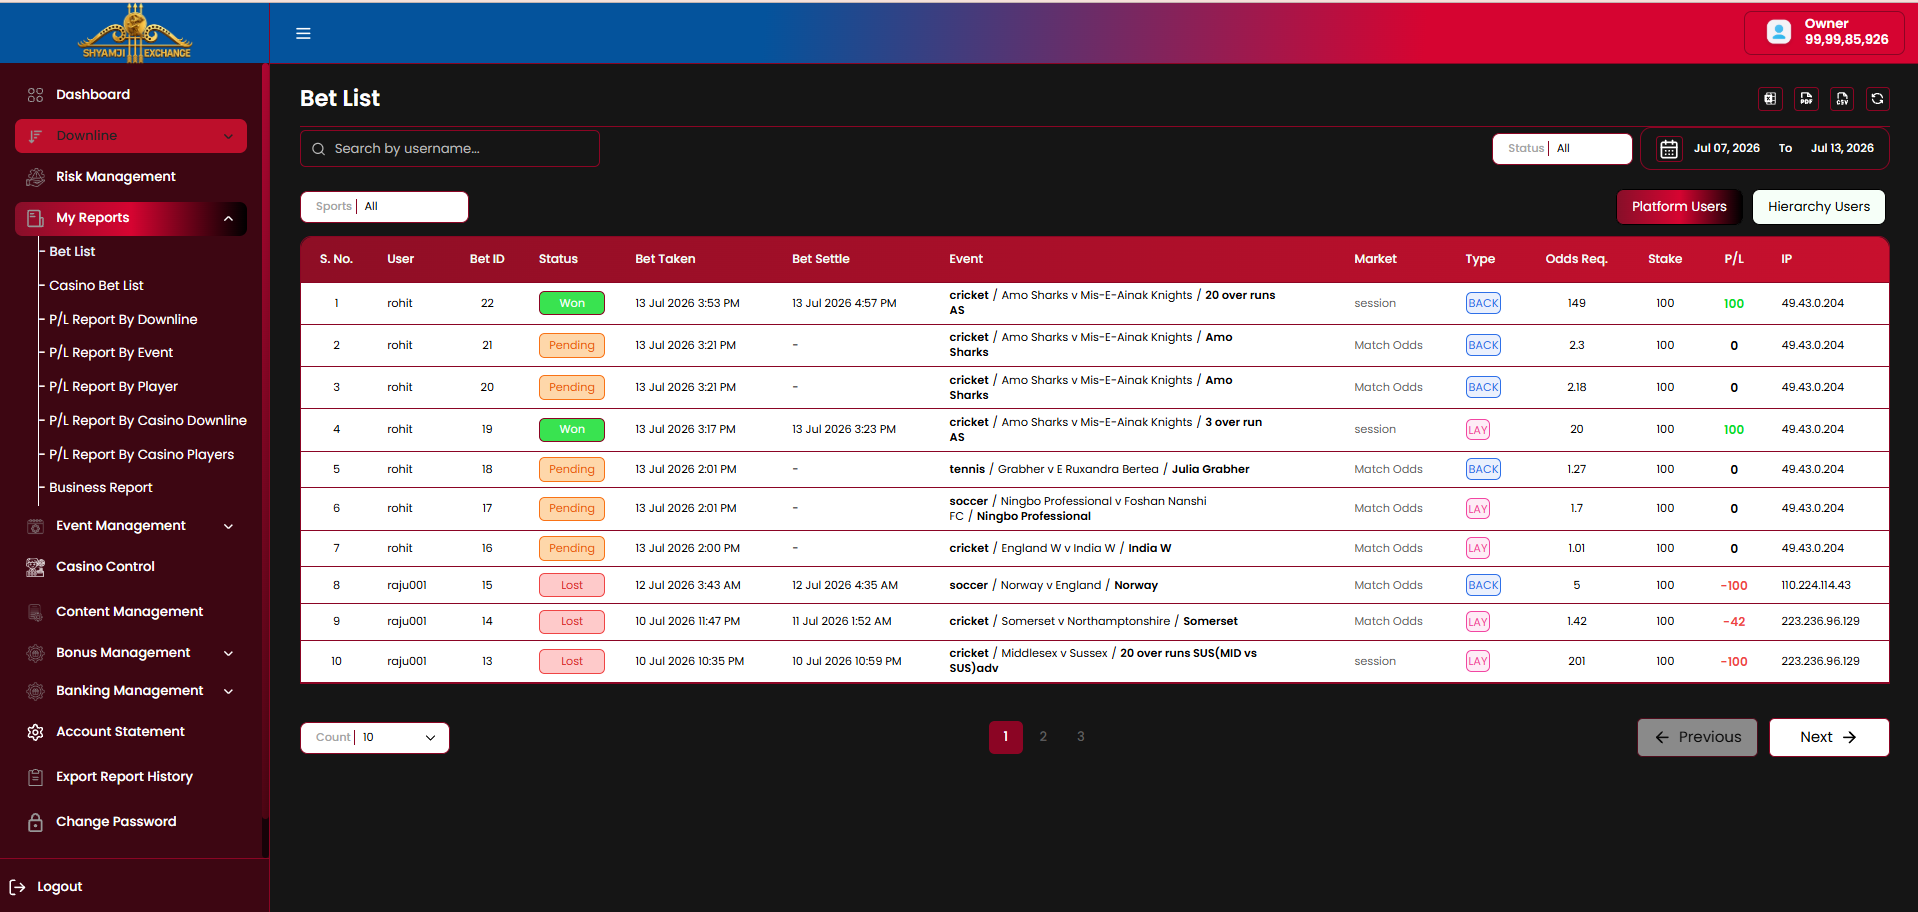The height and width of the screenshot is (912, 1918).
Task: Go to page 2
Action: click(x=1043, y=737)
